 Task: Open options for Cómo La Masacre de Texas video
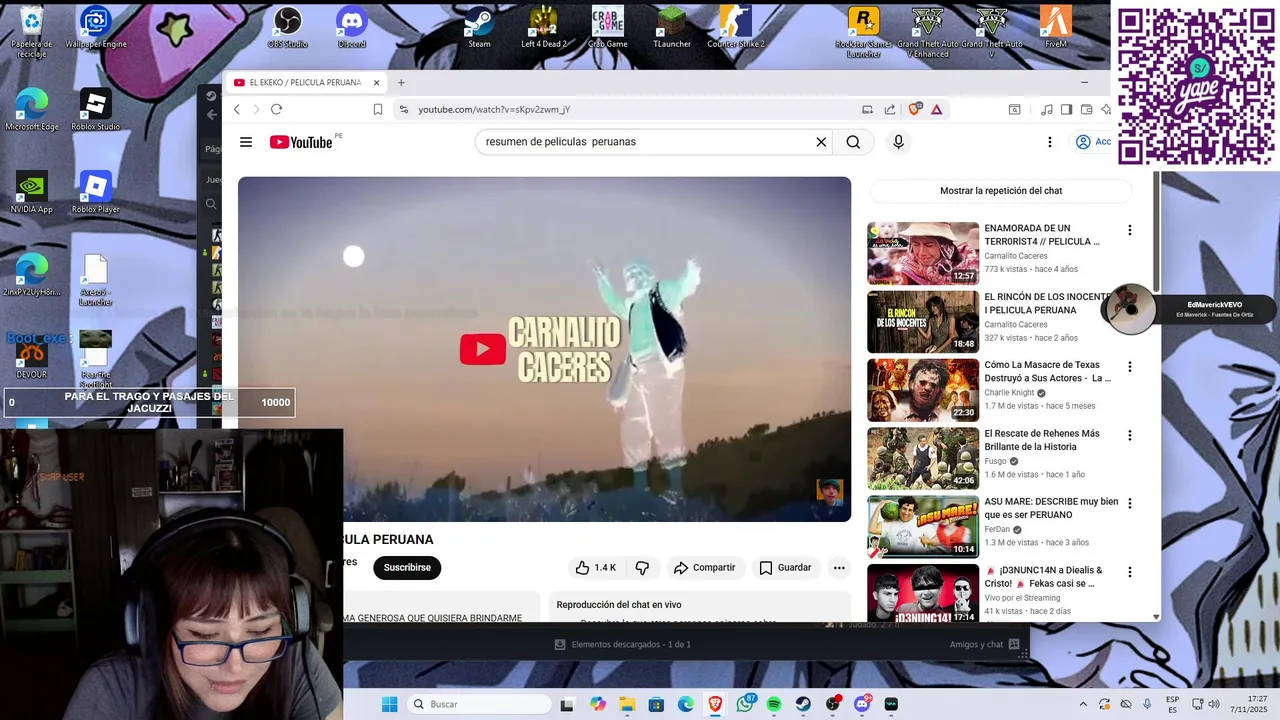point(1130,367)
